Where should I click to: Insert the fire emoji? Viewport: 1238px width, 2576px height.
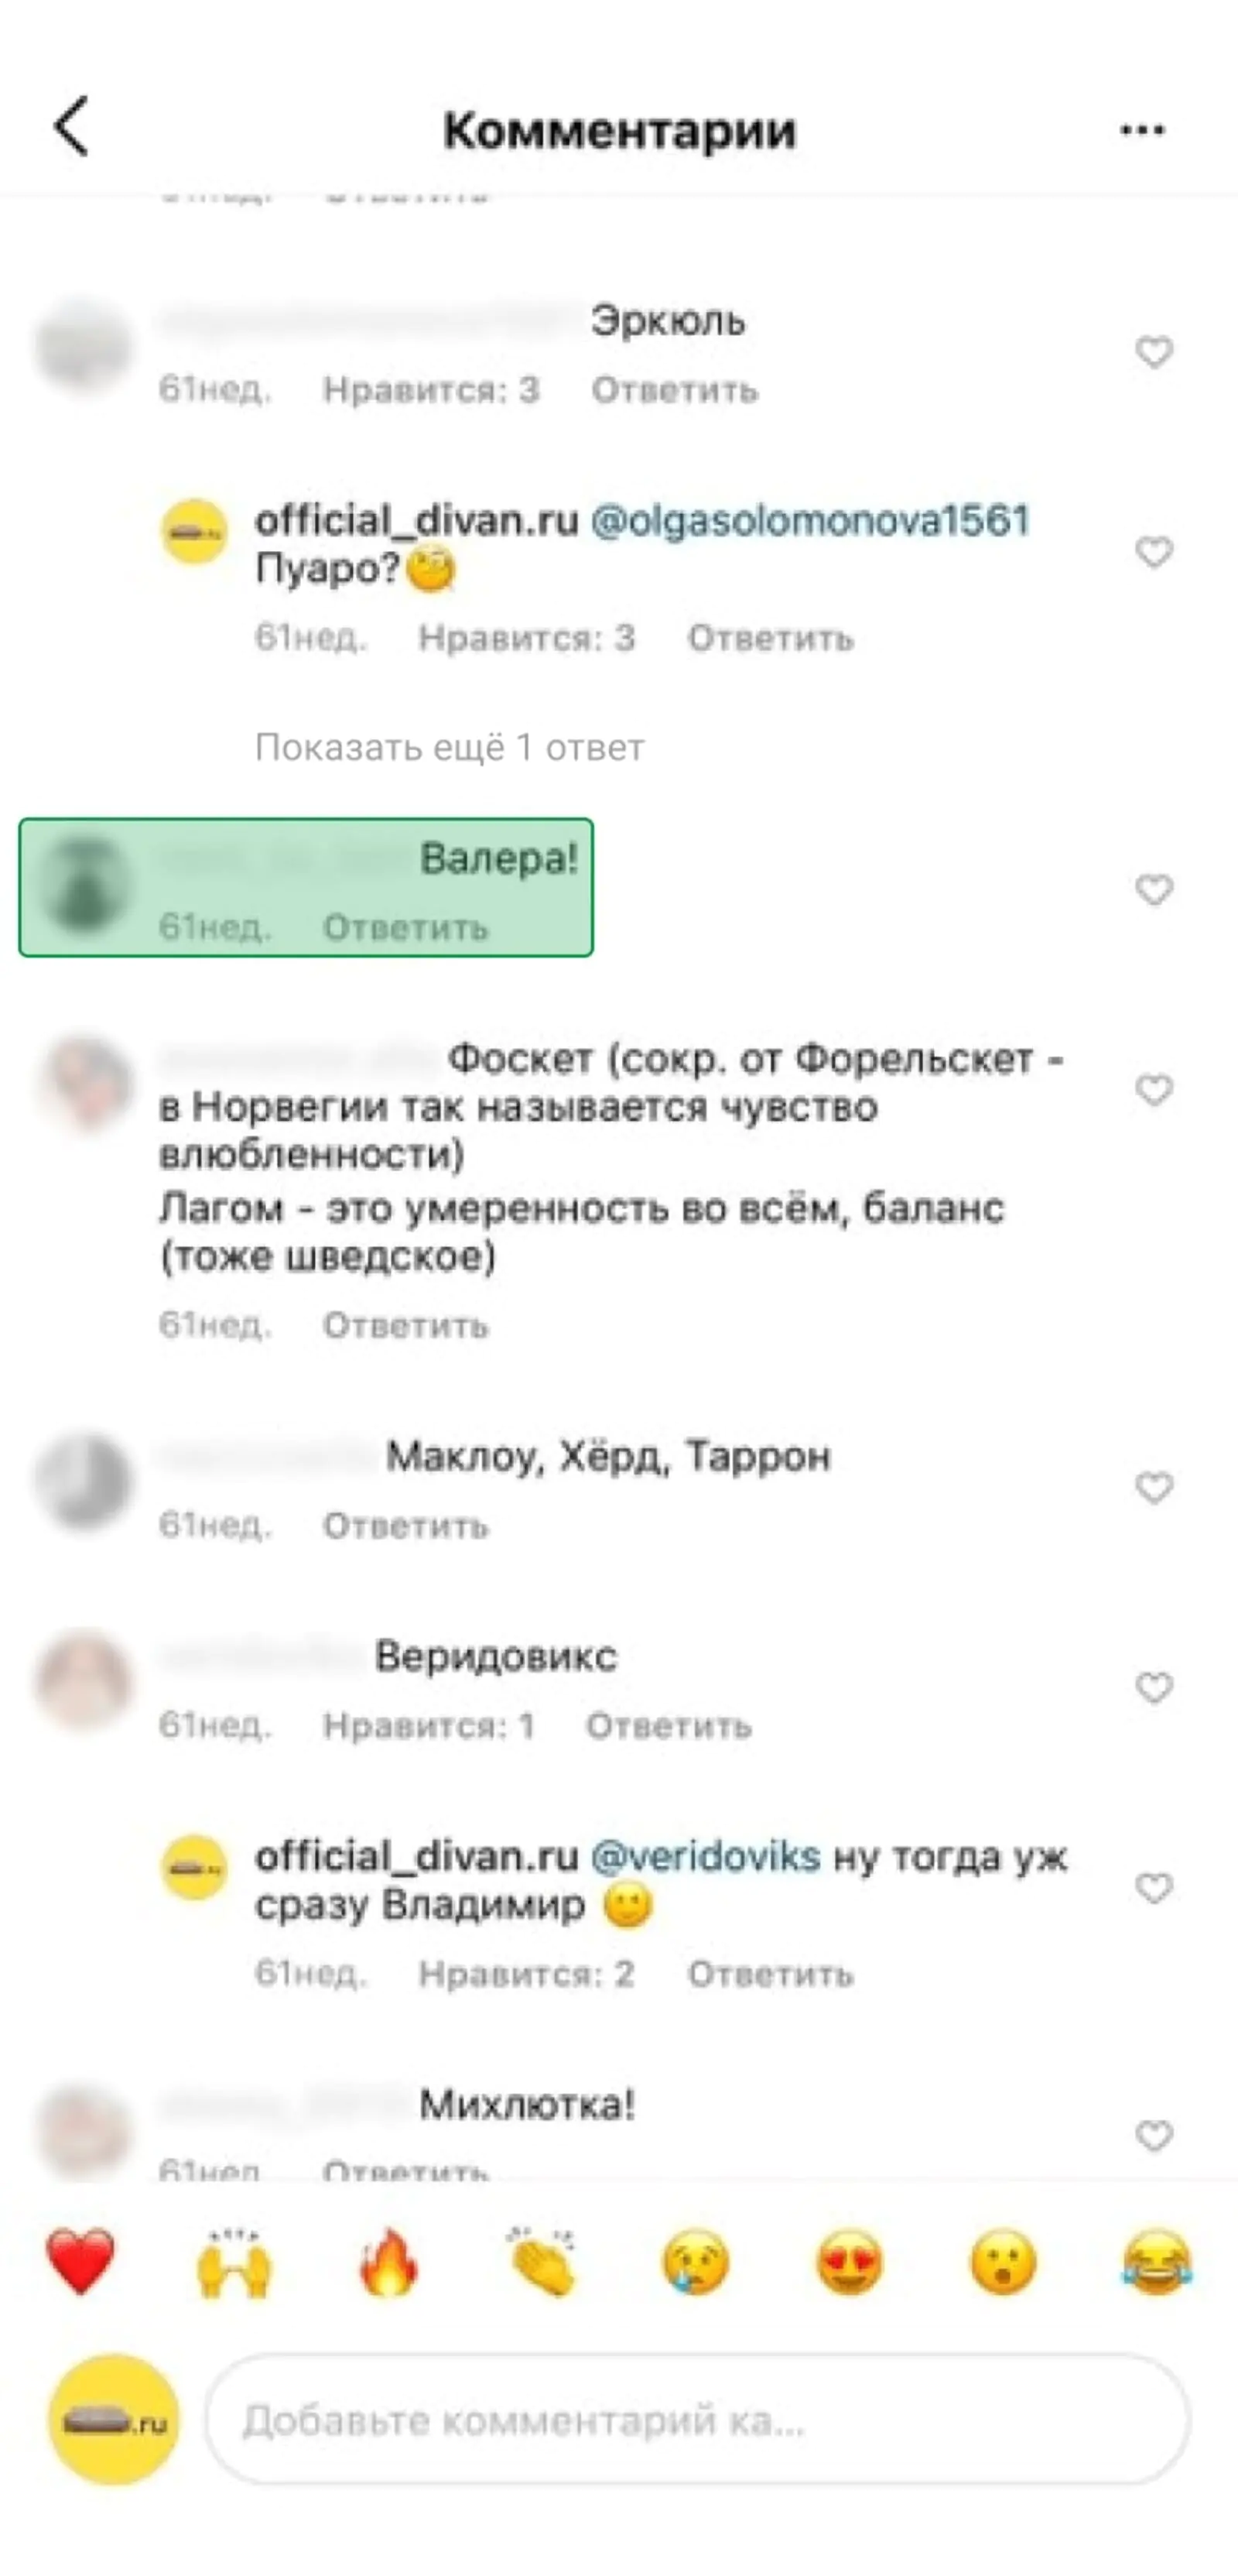388,2262
